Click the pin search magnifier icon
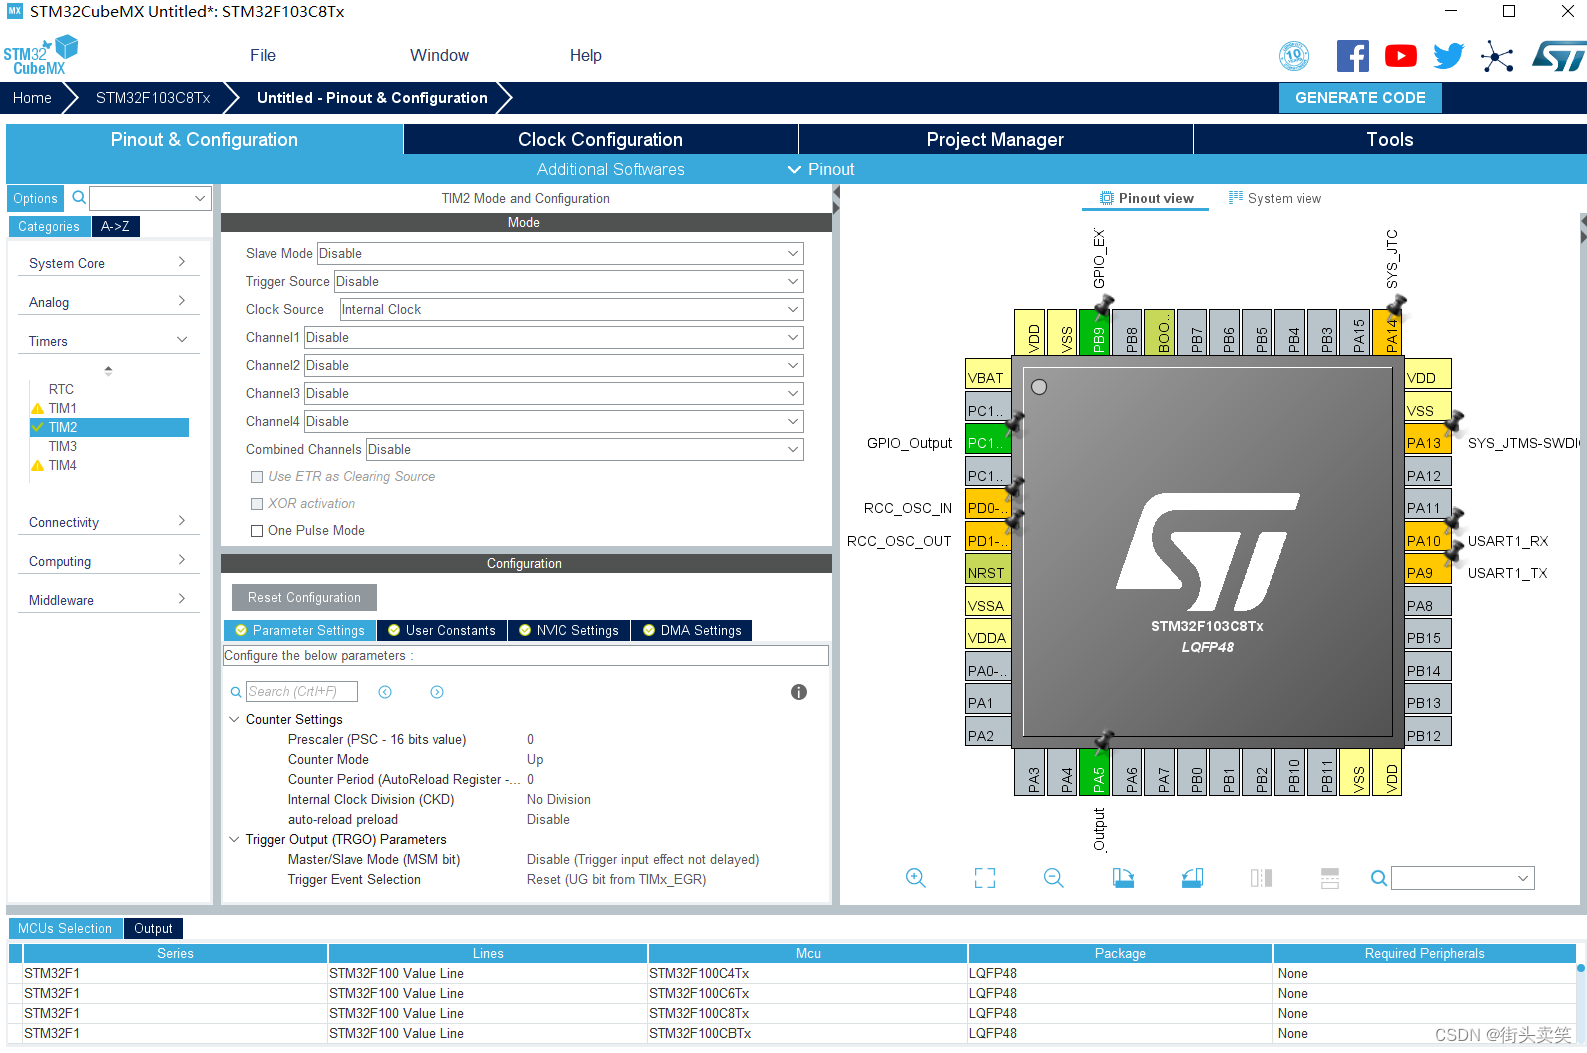Image resolution: width=1587 pixels, height=1053 pixels. [x=1379, y=878]
